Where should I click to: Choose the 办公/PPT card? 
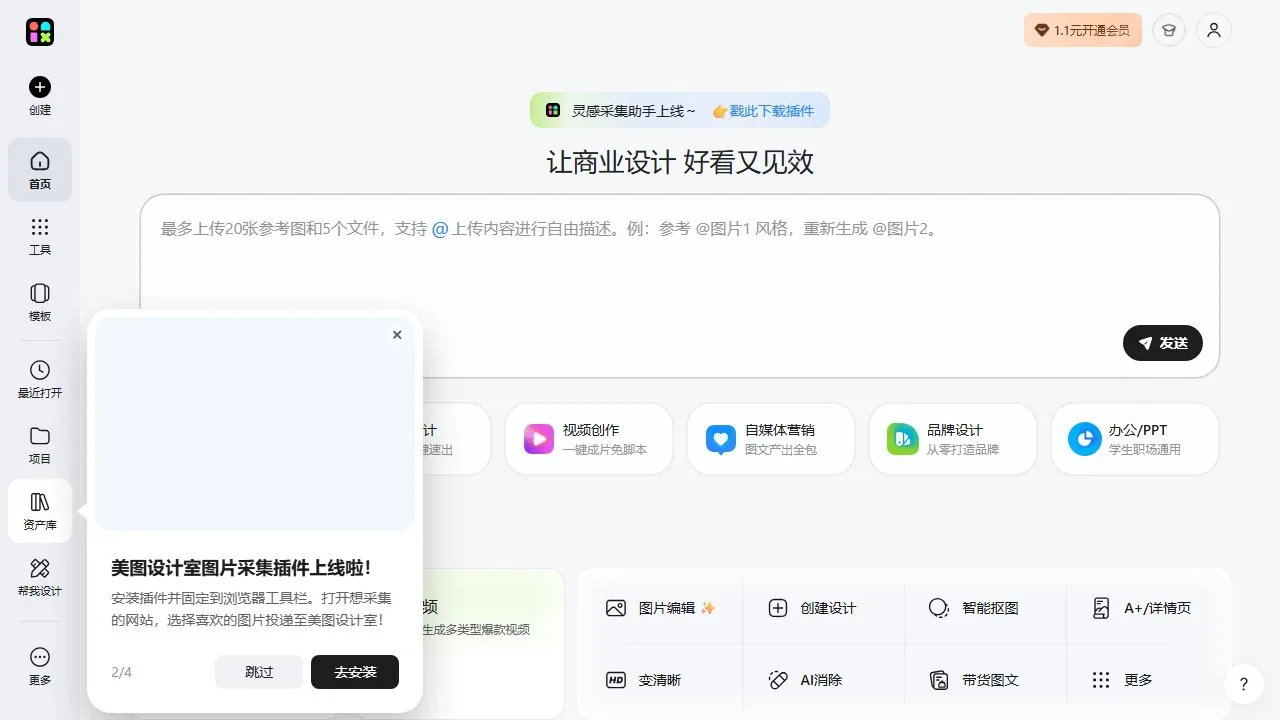[x=1135, y=439]
